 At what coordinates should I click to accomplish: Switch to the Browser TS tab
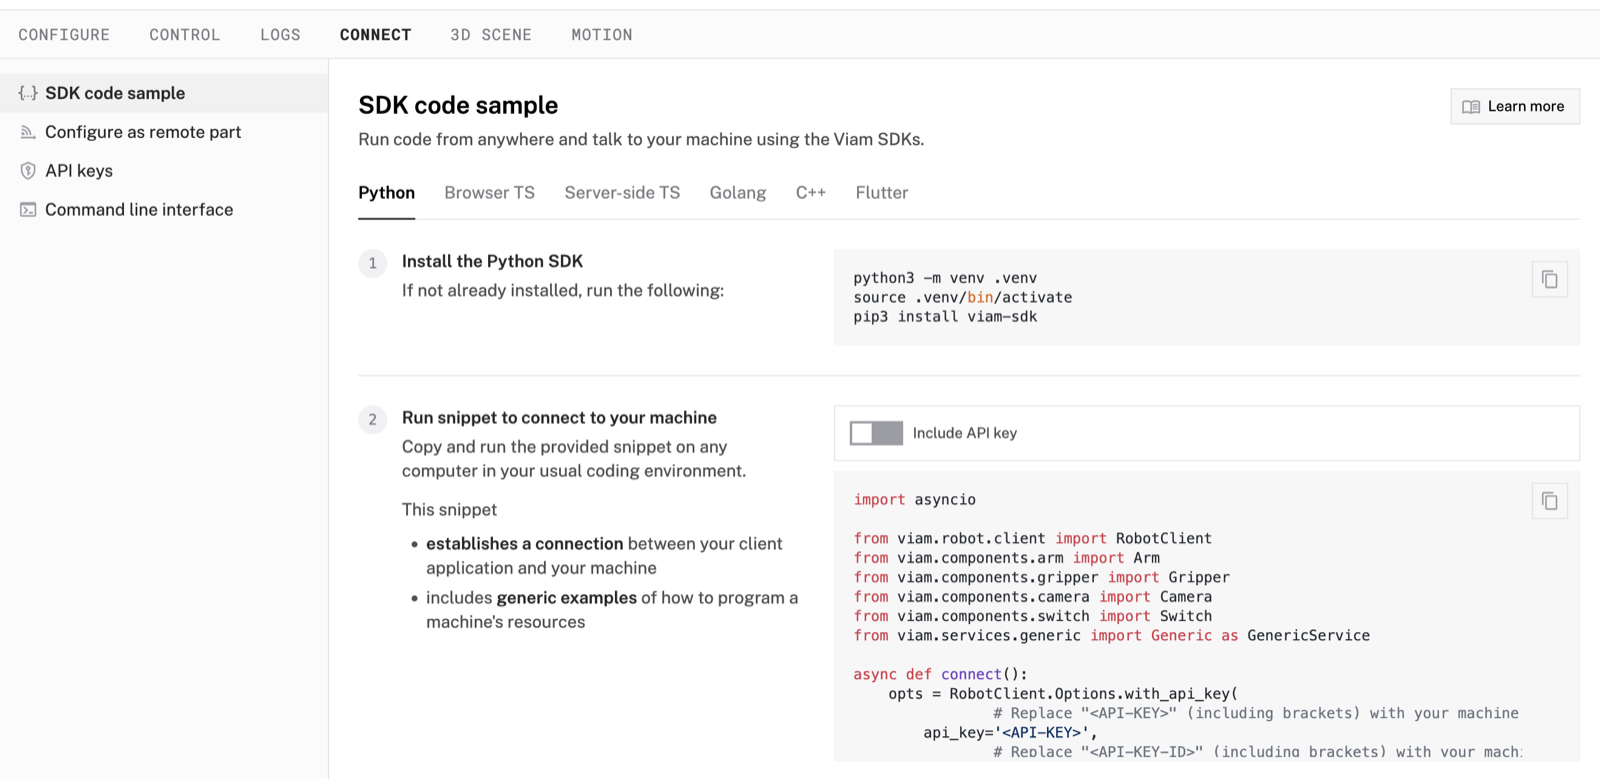pyautogui.click(x=490, y=193)
